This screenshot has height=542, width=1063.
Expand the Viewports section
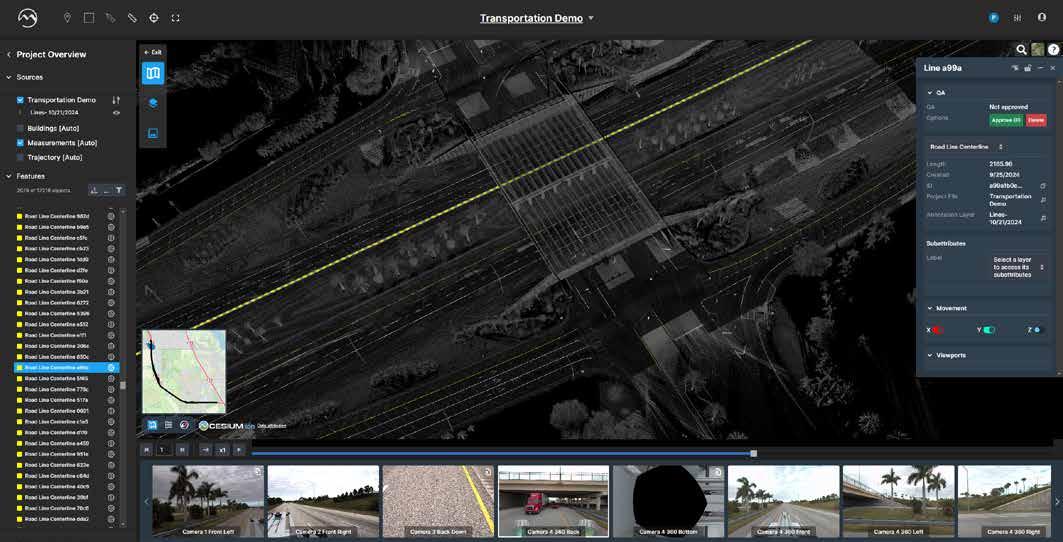(929, 355)
